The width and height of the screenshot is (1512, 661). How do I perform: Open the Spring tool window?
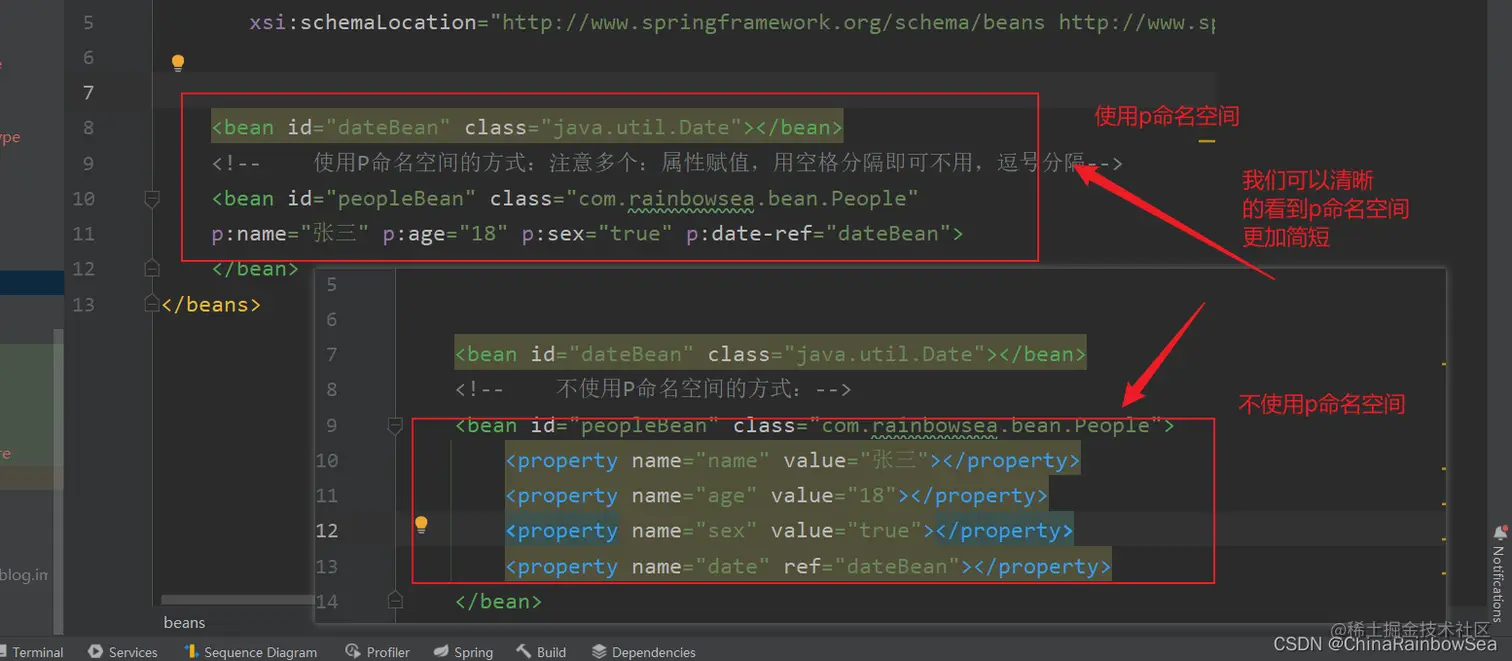tap(464, 652)
